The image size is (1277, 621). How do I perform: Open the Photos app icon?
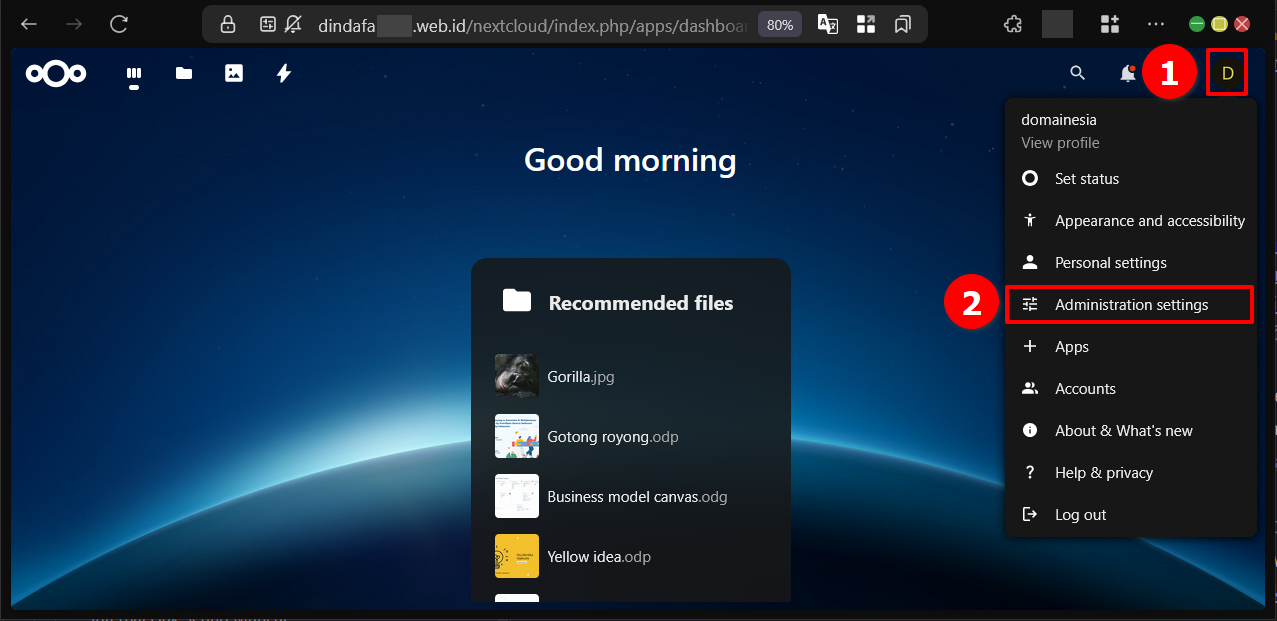(x=234, y=73)
